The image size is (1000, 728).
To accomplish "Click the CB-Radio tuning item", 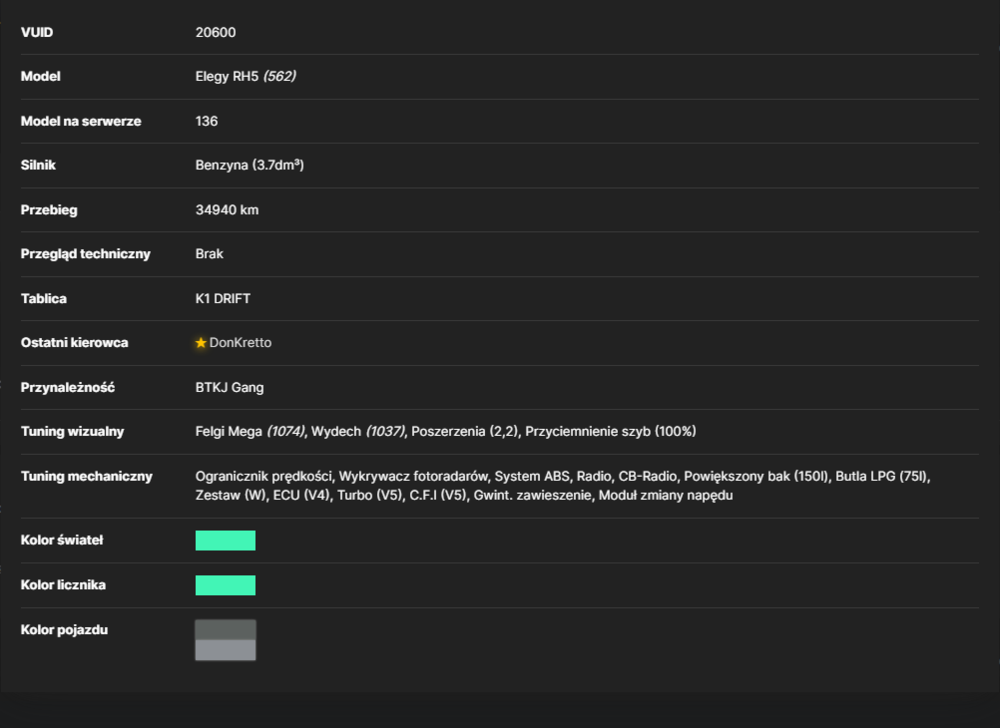I will tap(647, 477).
